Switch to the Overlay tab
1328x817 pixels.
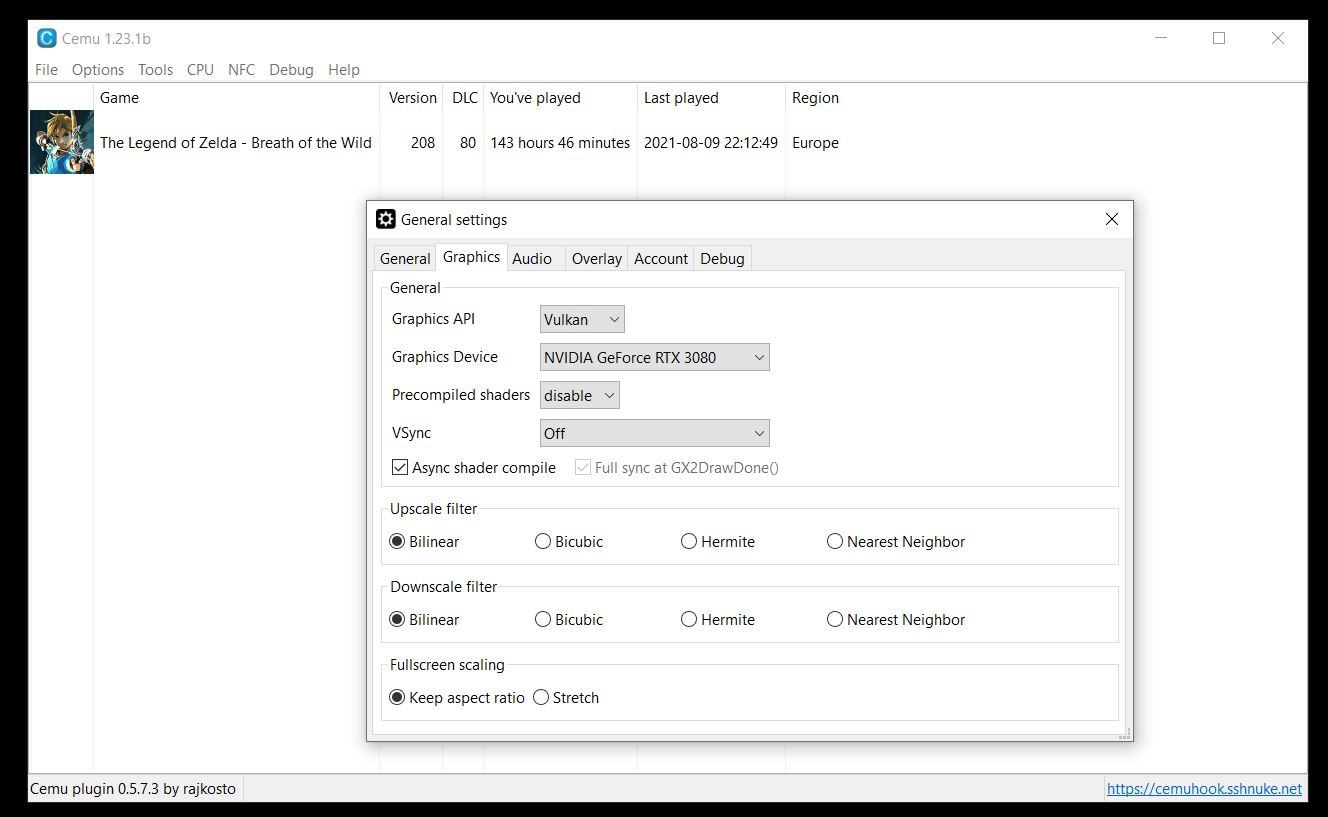coord(597,258)
